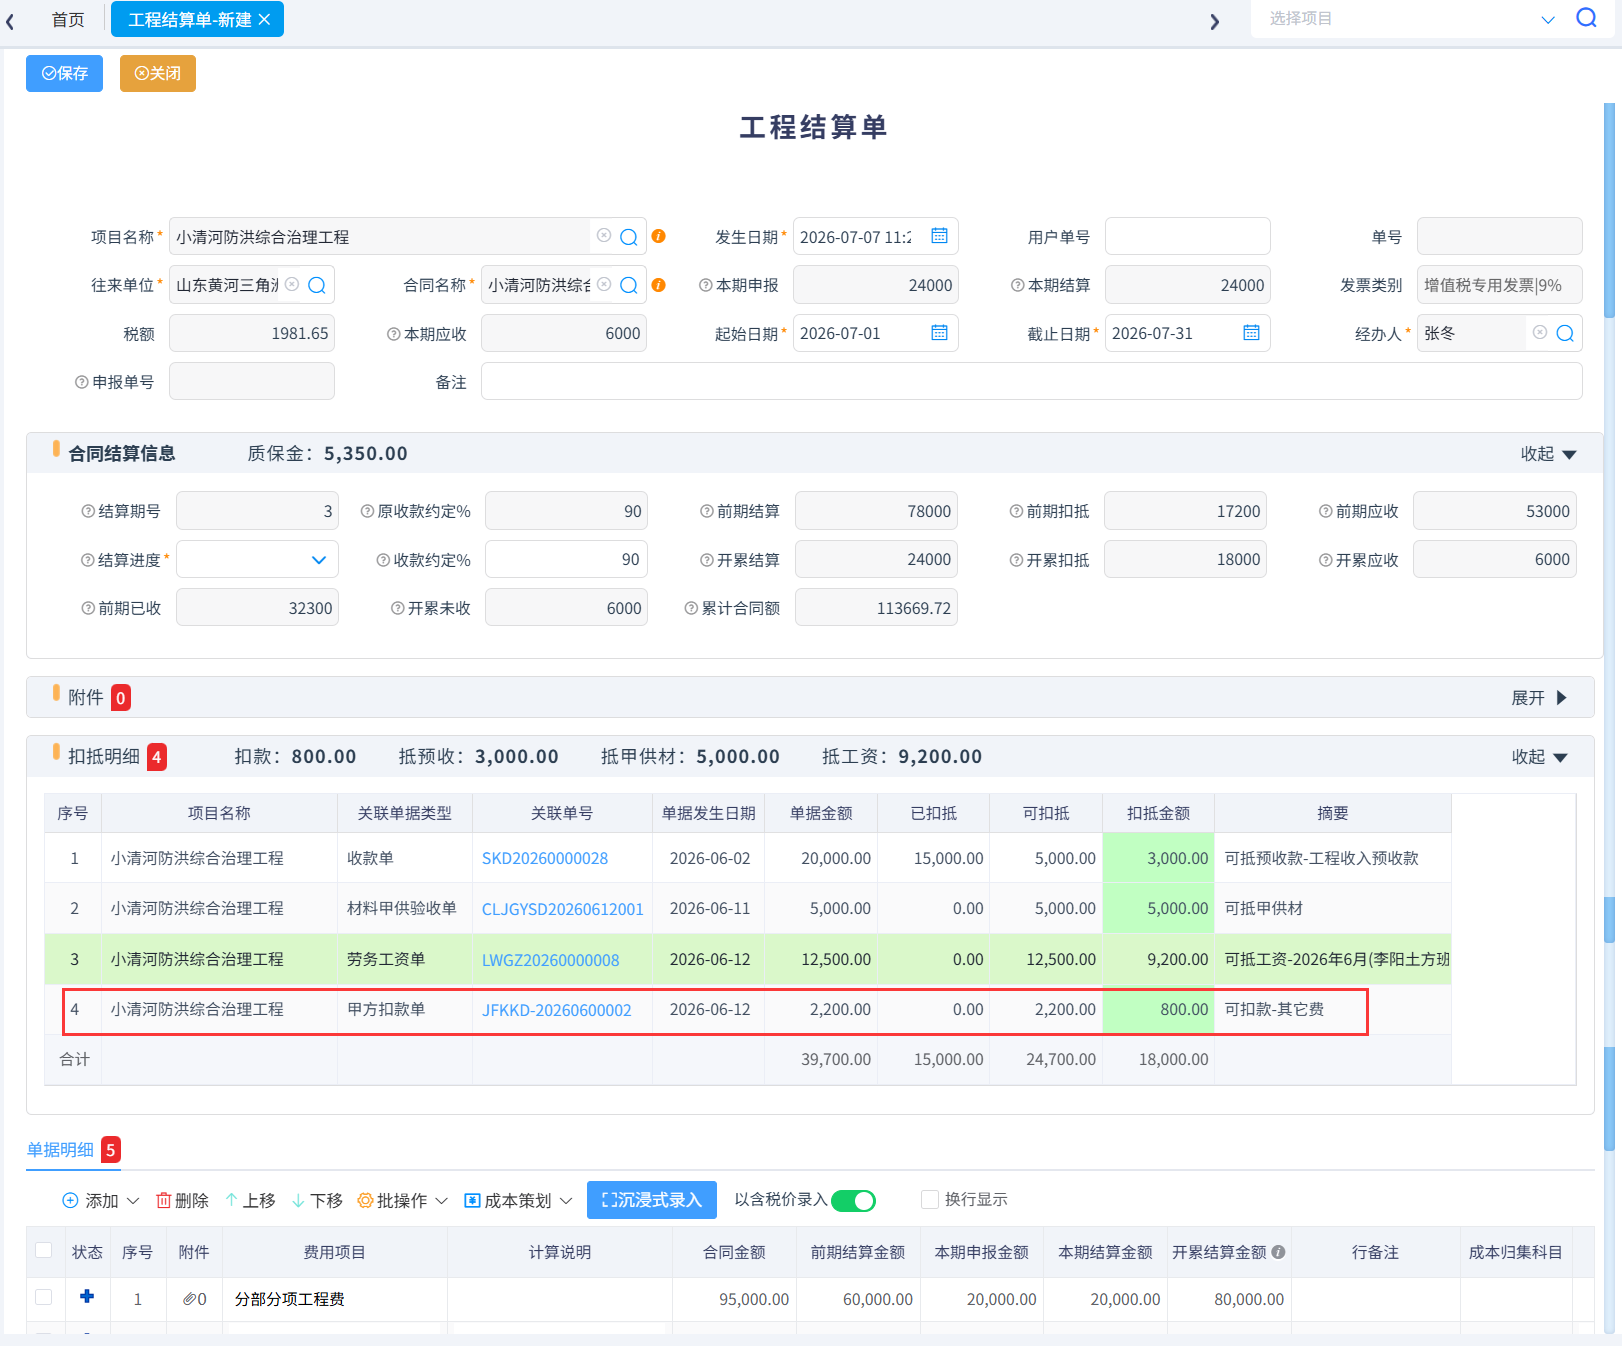This screenshot has width=1622, height=1346.
Task: Click search icon in 合同名称 field
Action: click(x=628, y=285)
